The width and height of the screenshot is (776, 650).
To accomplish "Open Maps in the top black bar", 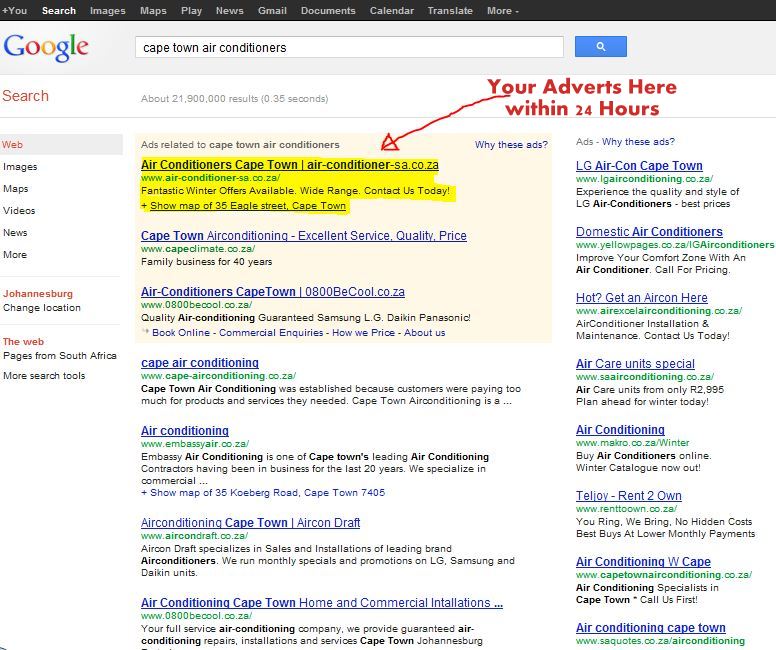I will click(153, 10).
